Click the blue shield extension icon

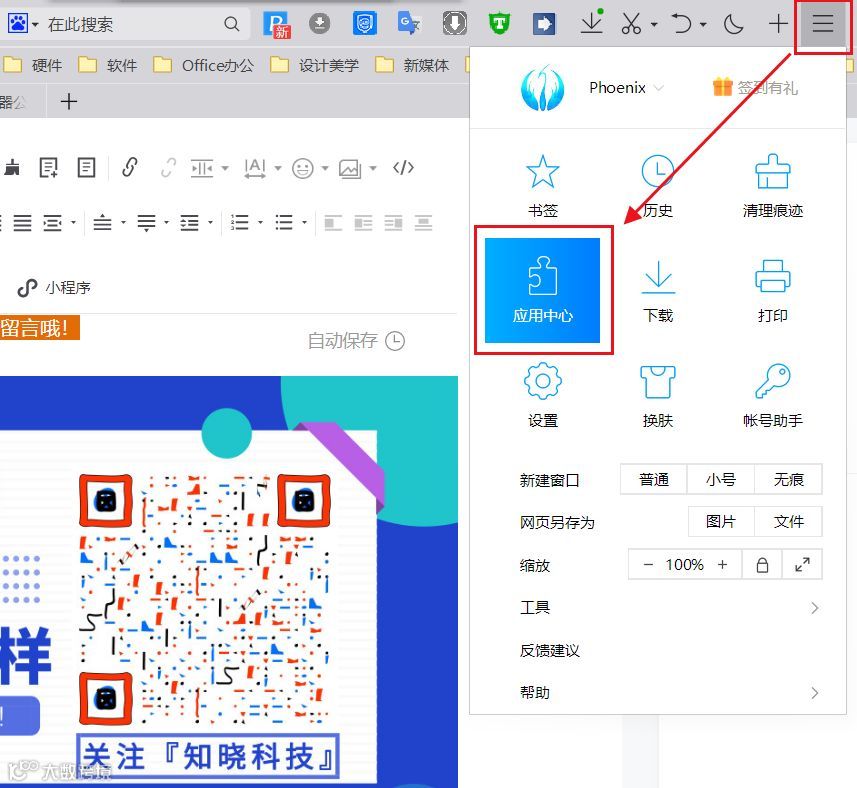[365, 23]
